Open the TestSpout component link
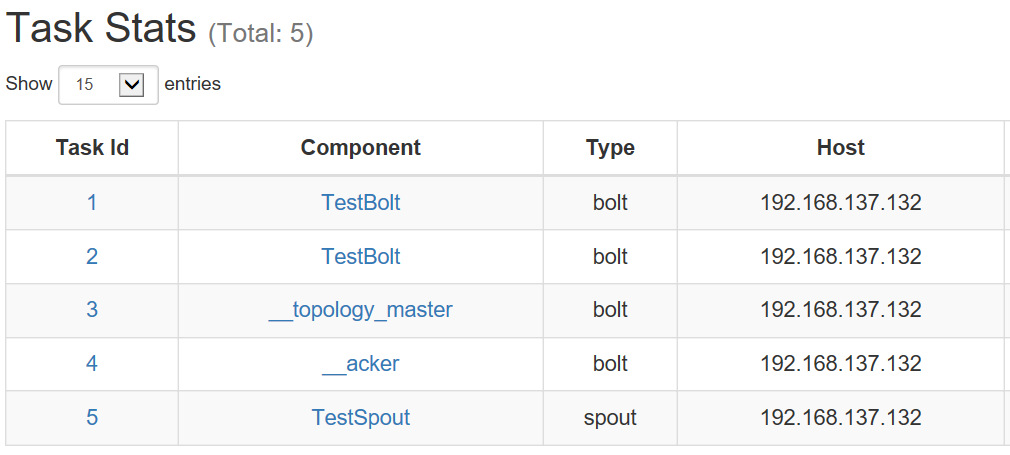The height and width of the screenshot is (455, 1010). click(360, 417)
